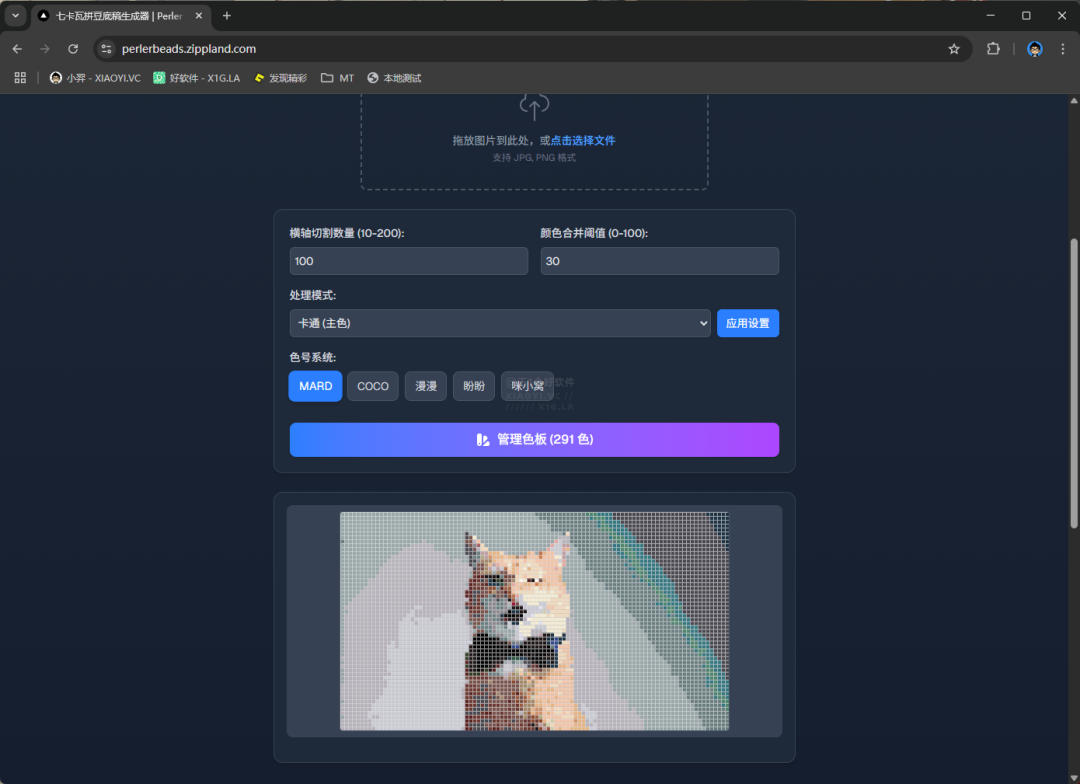The height and width of the screenshot is (784, 1080).
Task: Open the 好软件 - X1G.LA bookmark
Action: (x=197, y=78)
